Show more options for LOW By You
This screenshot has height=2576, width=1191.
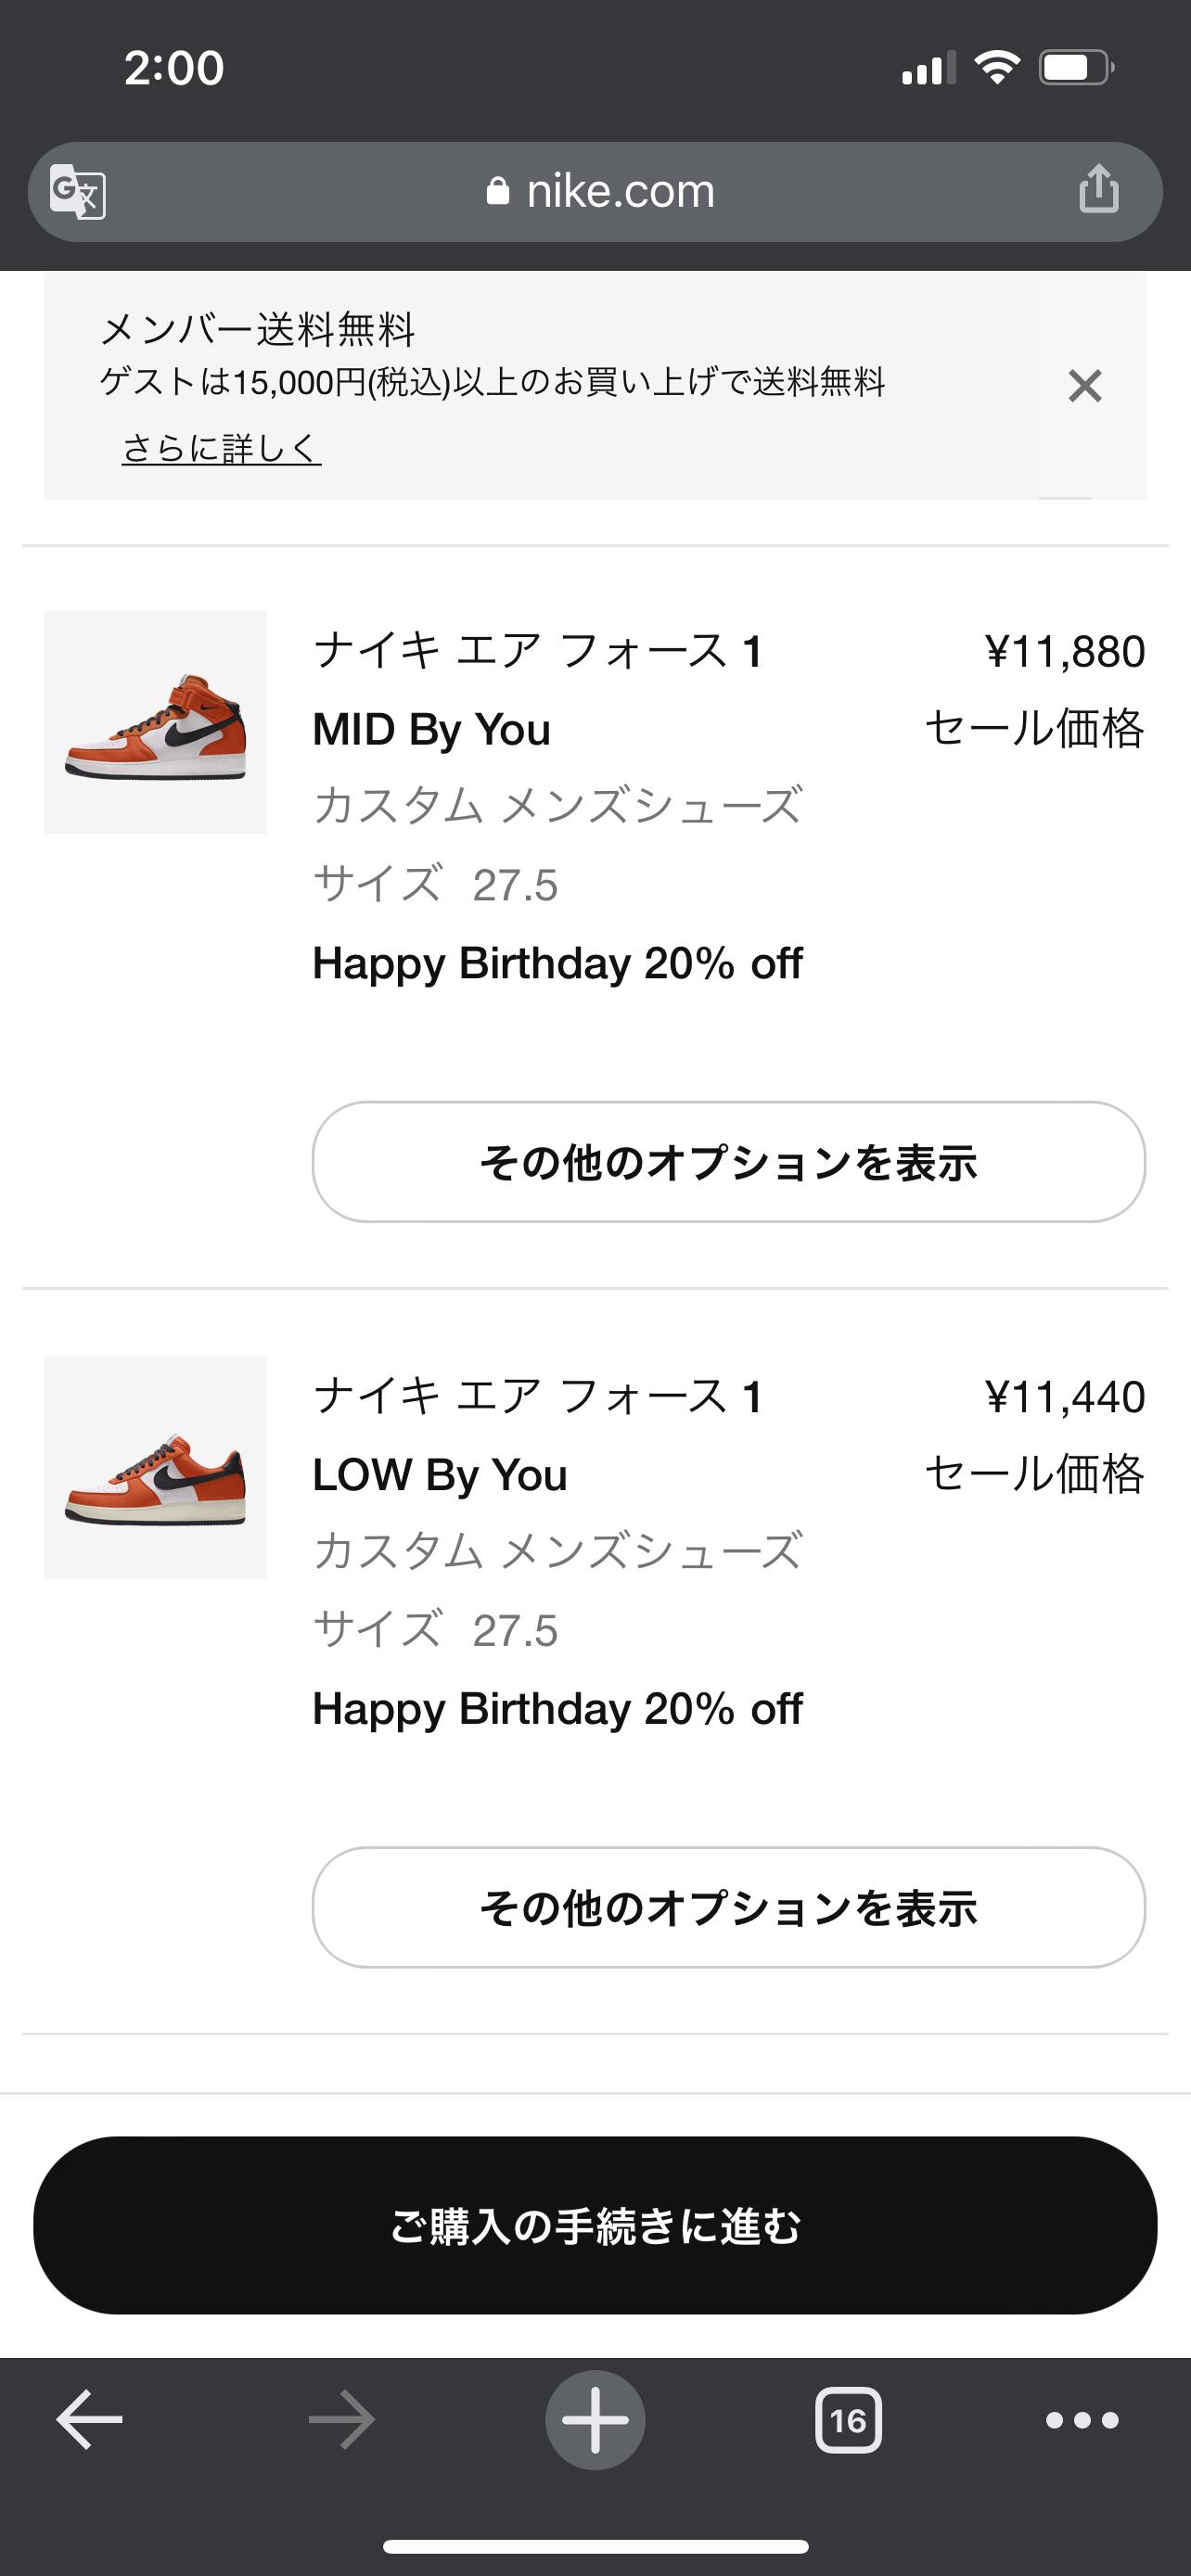tap(728, 1907)
